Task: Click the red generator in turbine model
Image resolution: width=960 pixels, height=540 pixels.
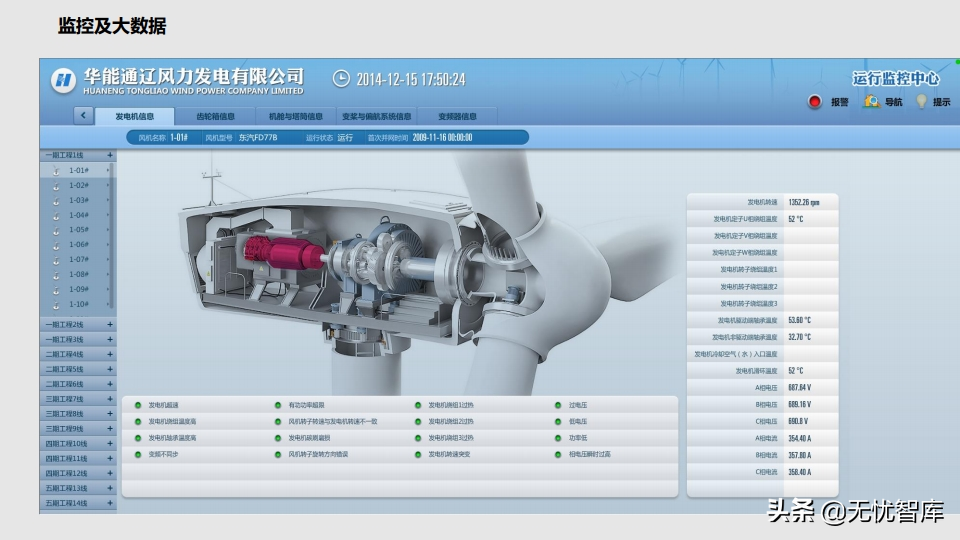Action: pos(283,252)
